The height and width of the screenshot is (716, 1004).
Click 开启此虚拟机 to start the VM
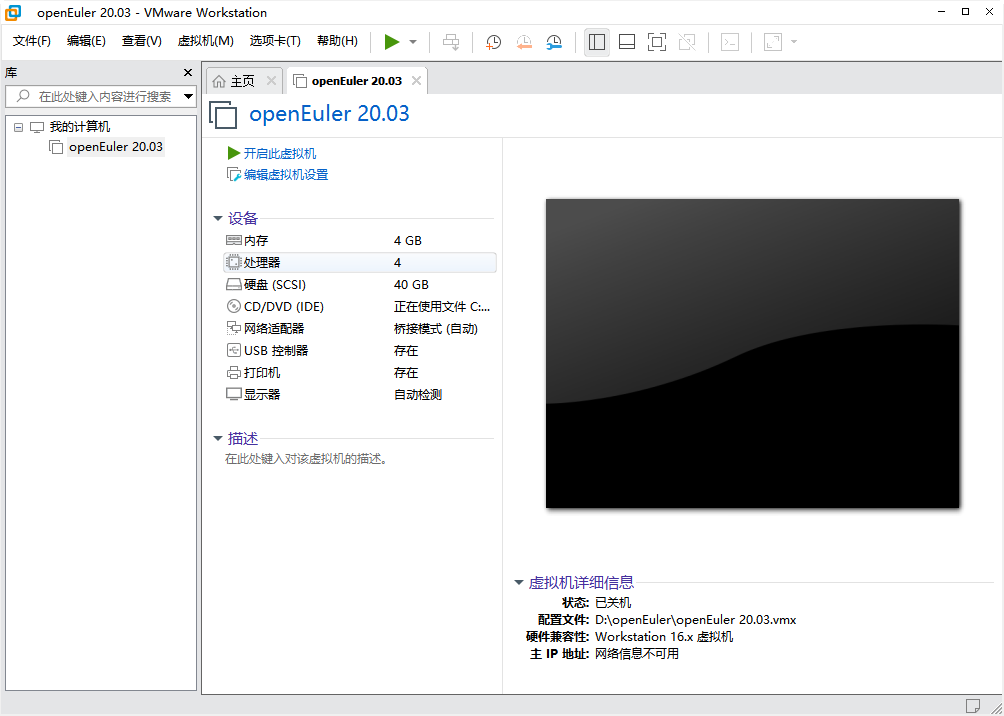(279, 153)
